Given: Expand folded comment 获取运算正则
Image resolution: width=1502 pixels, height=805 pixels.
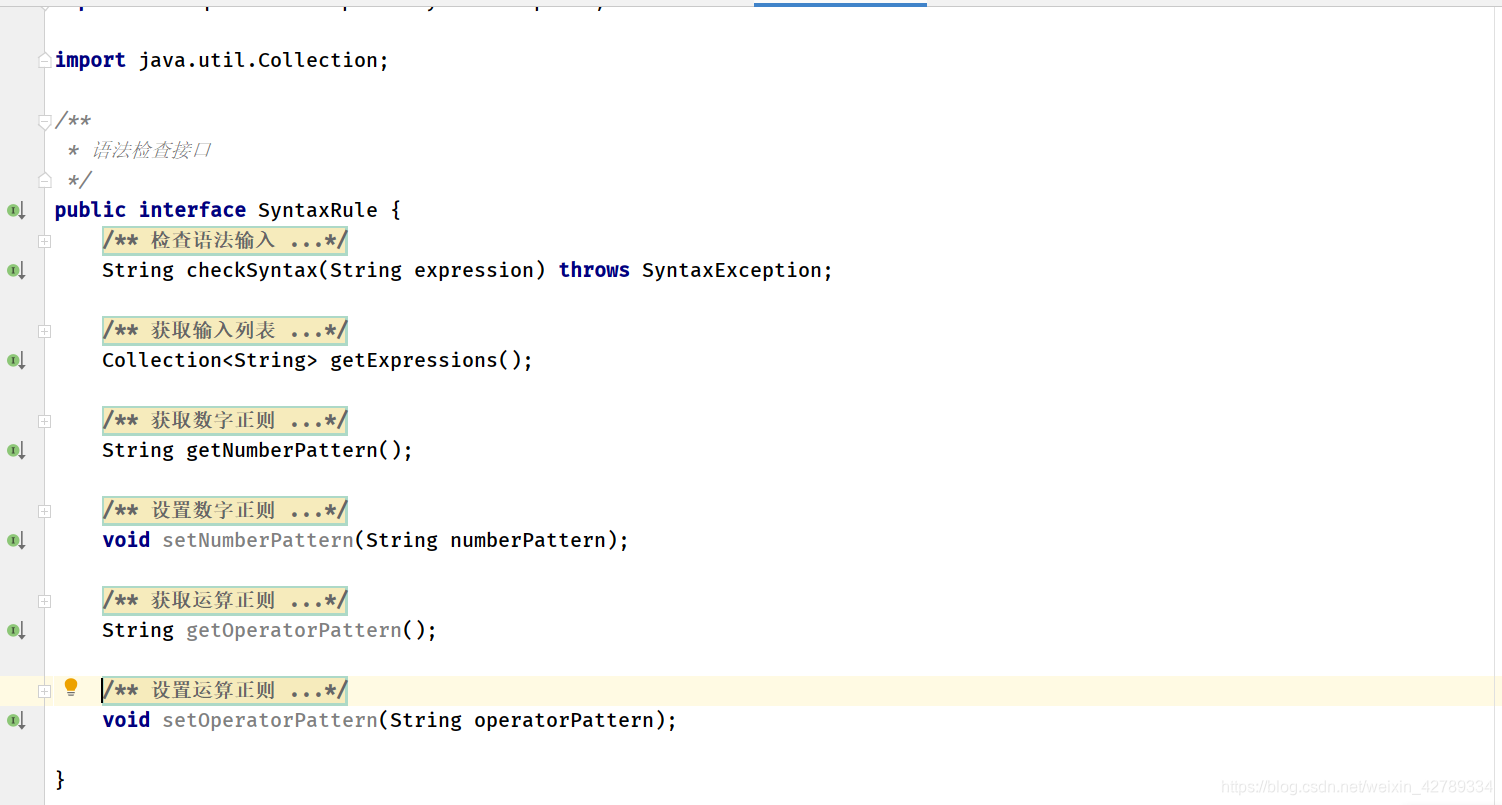Looking at the screenshot, I should point(44,601).
